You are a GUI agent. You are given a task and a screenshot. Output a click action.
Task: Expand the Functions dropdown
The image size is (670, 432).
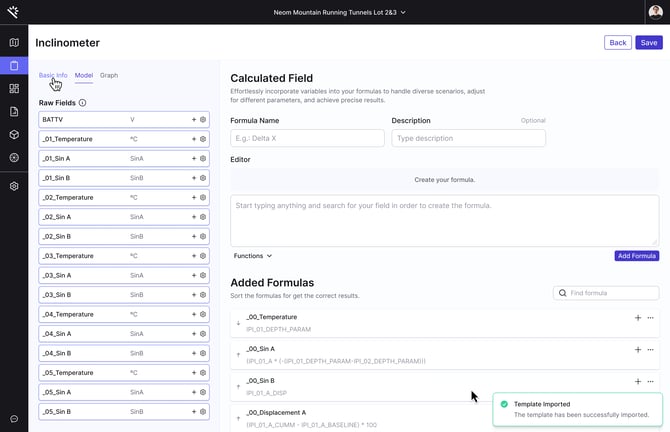[x=253, y=256]
